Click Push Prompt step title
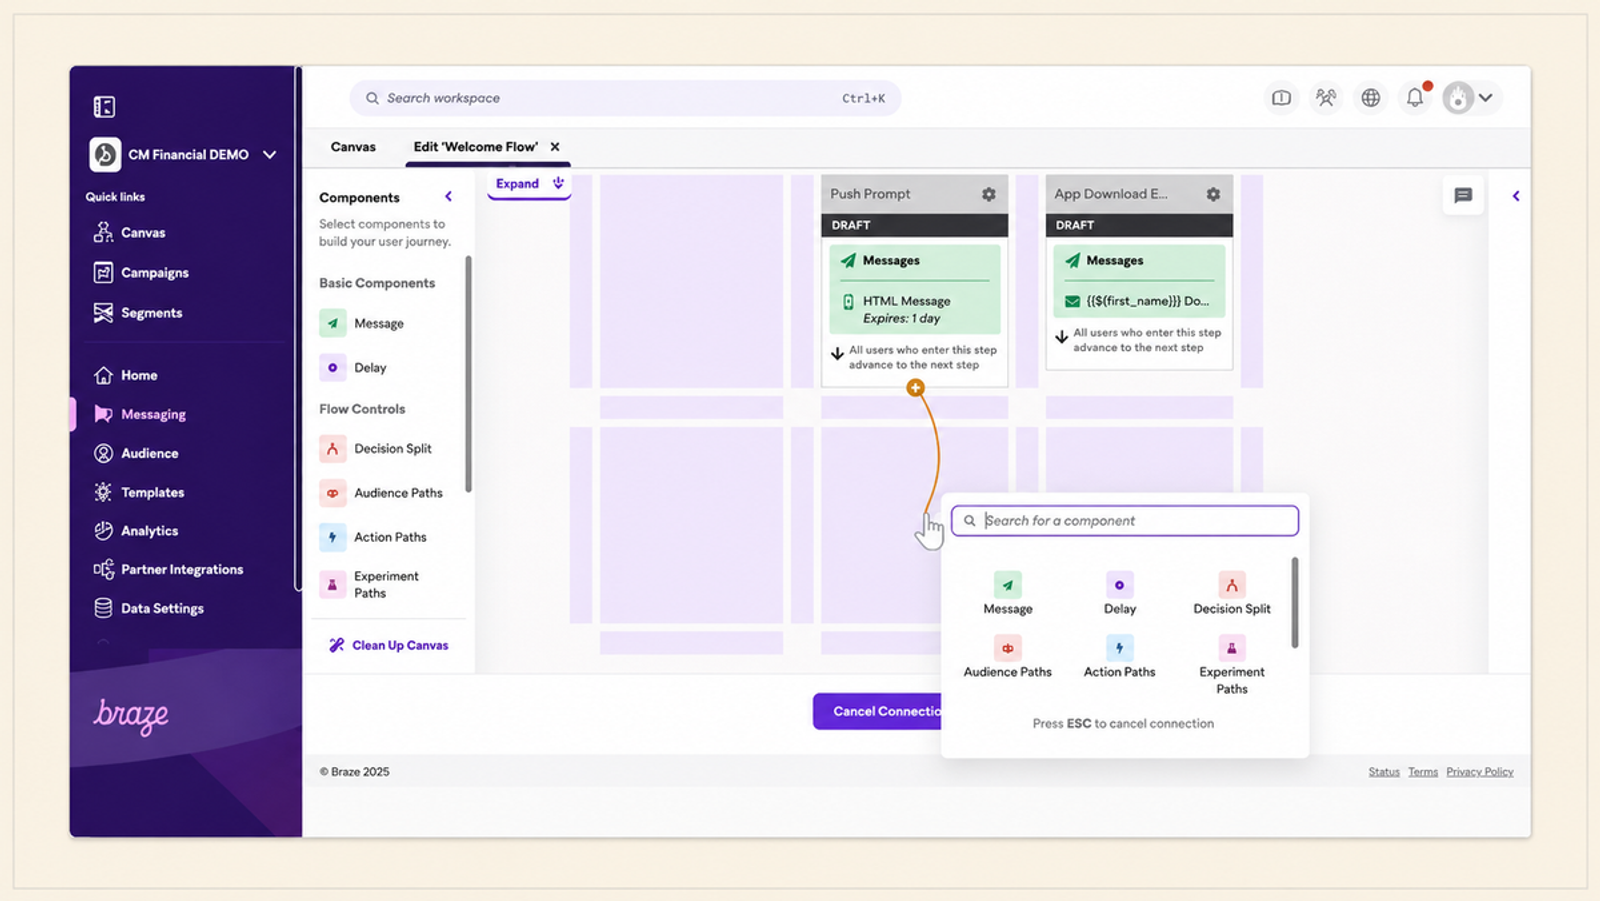 coord(870,194)
